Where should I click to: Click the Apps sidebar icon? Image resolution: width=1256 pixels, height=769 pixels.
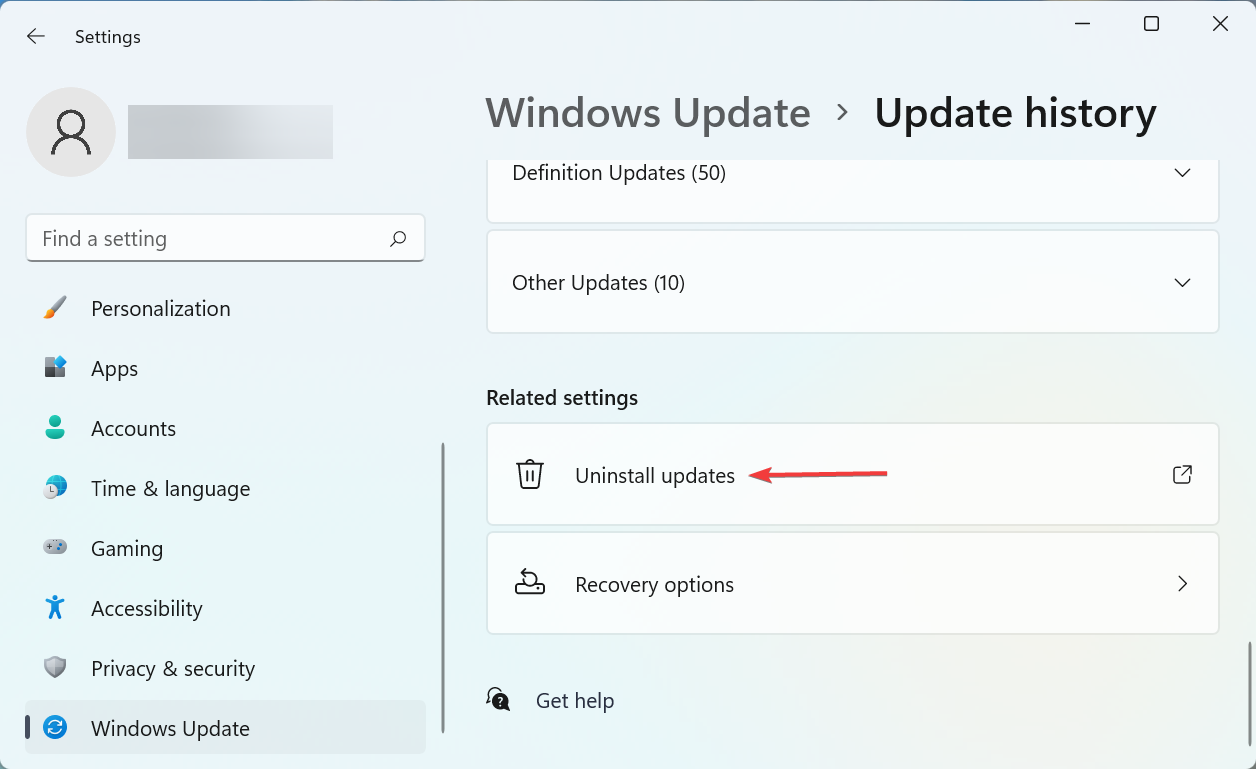[55, 368]
